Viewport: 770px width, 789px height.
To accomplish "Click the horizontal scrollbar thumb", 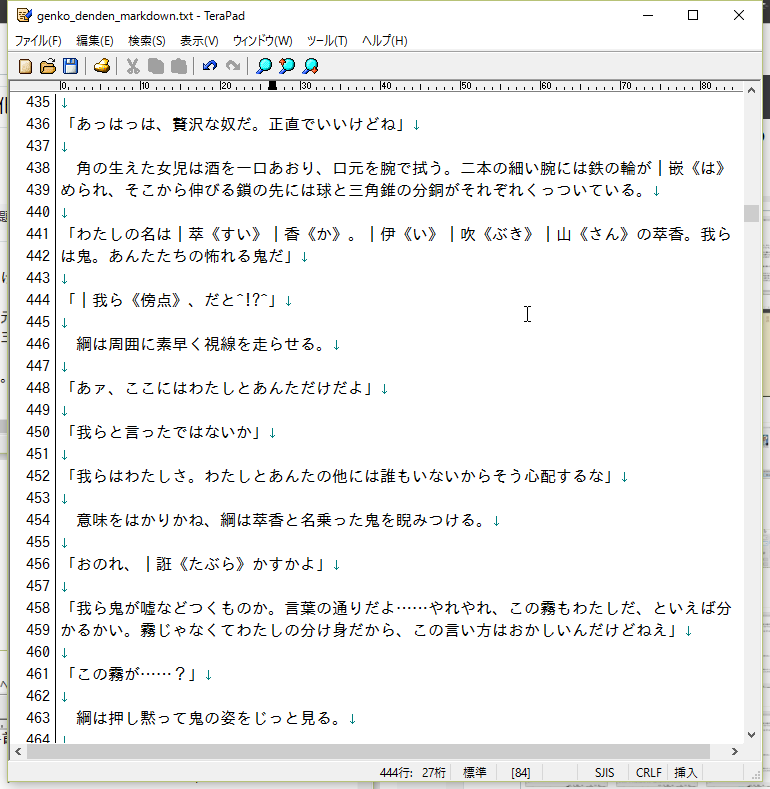I will (x=368, y=751).
